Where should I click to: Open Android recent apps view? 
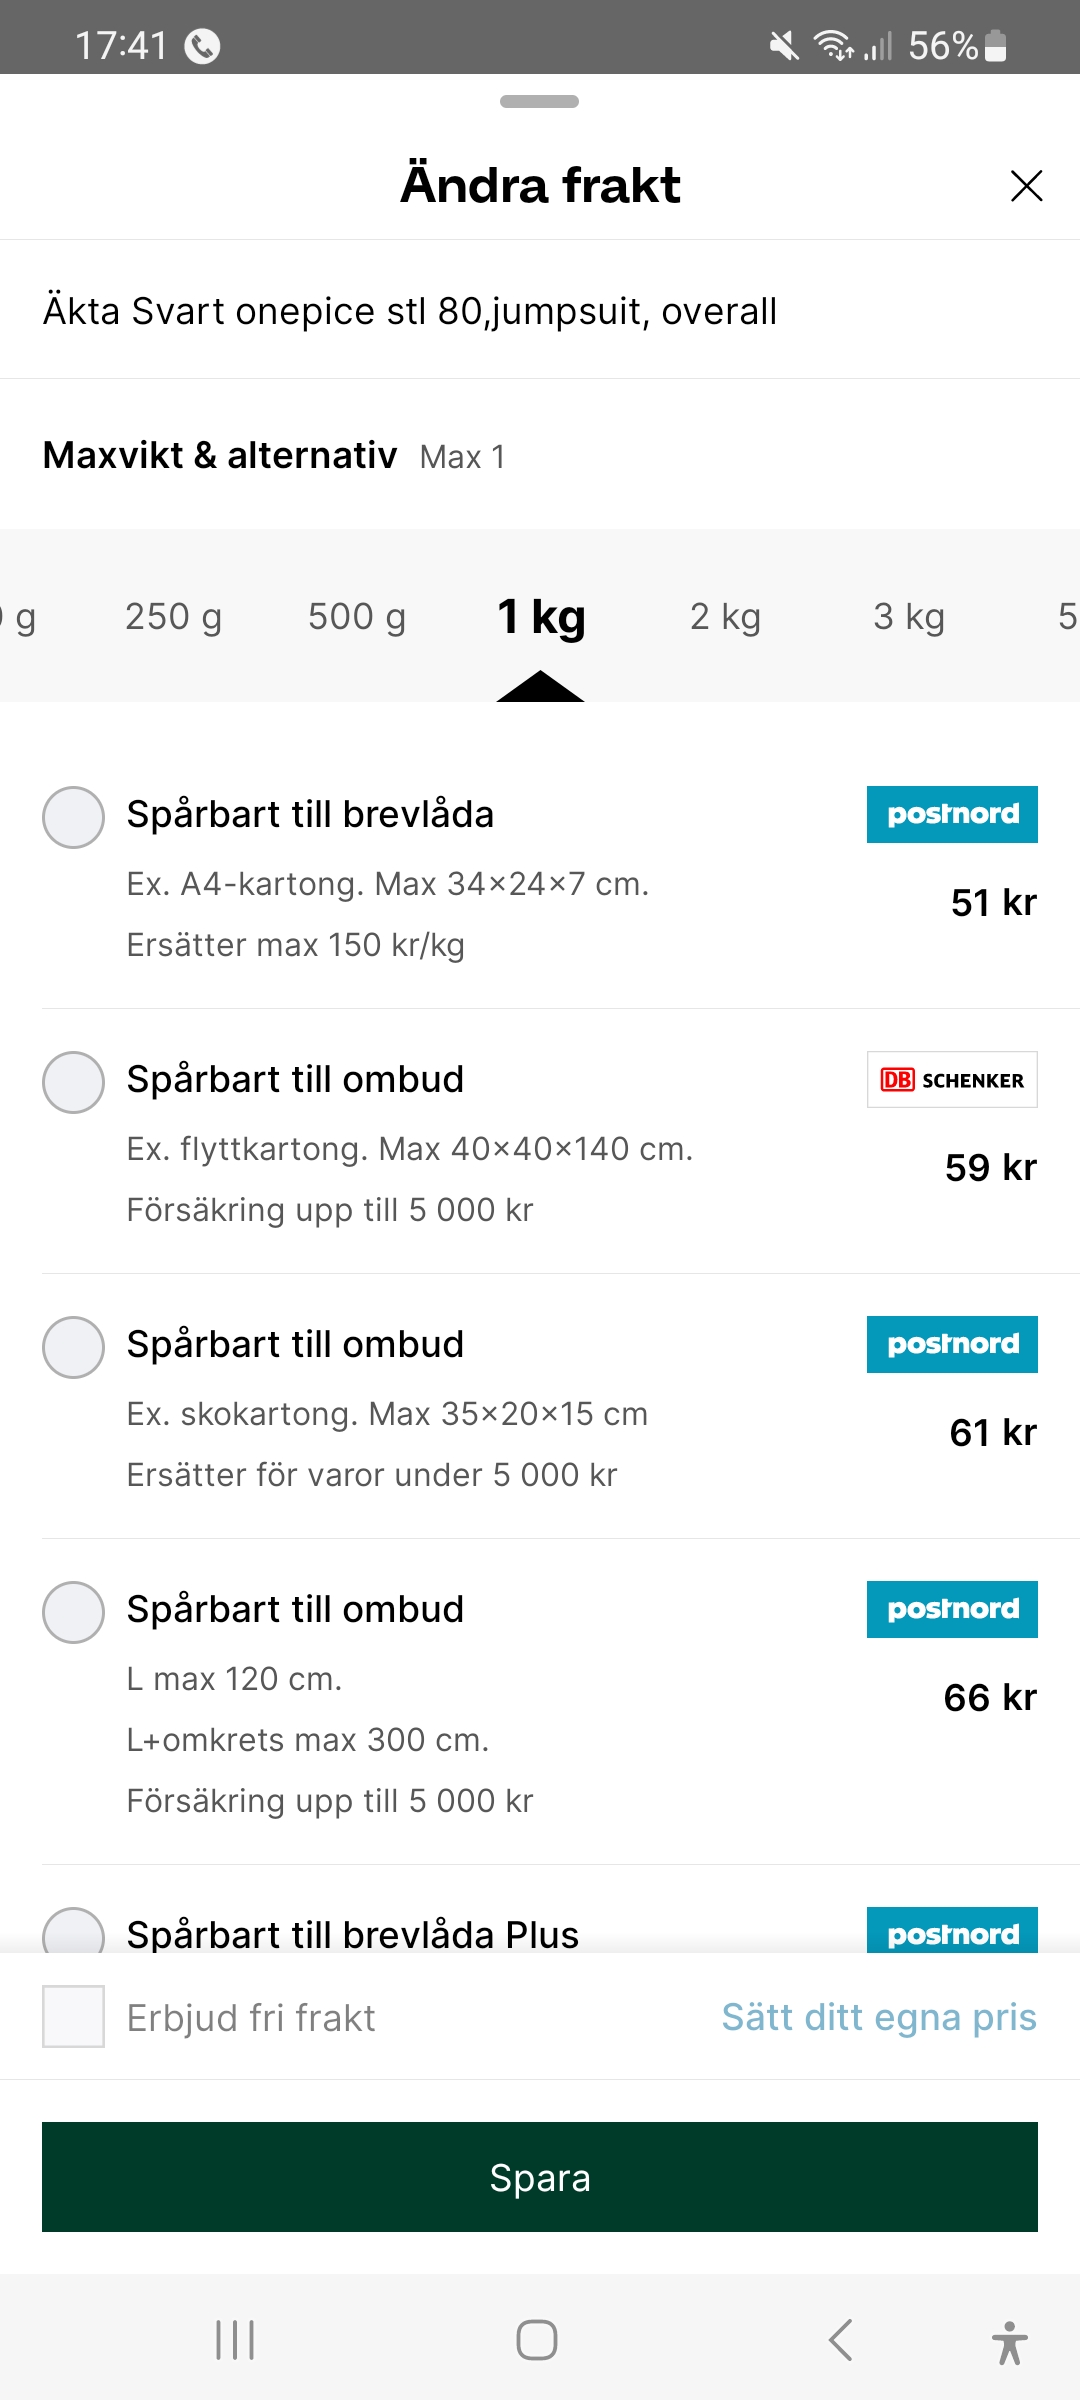[235, 2340]
